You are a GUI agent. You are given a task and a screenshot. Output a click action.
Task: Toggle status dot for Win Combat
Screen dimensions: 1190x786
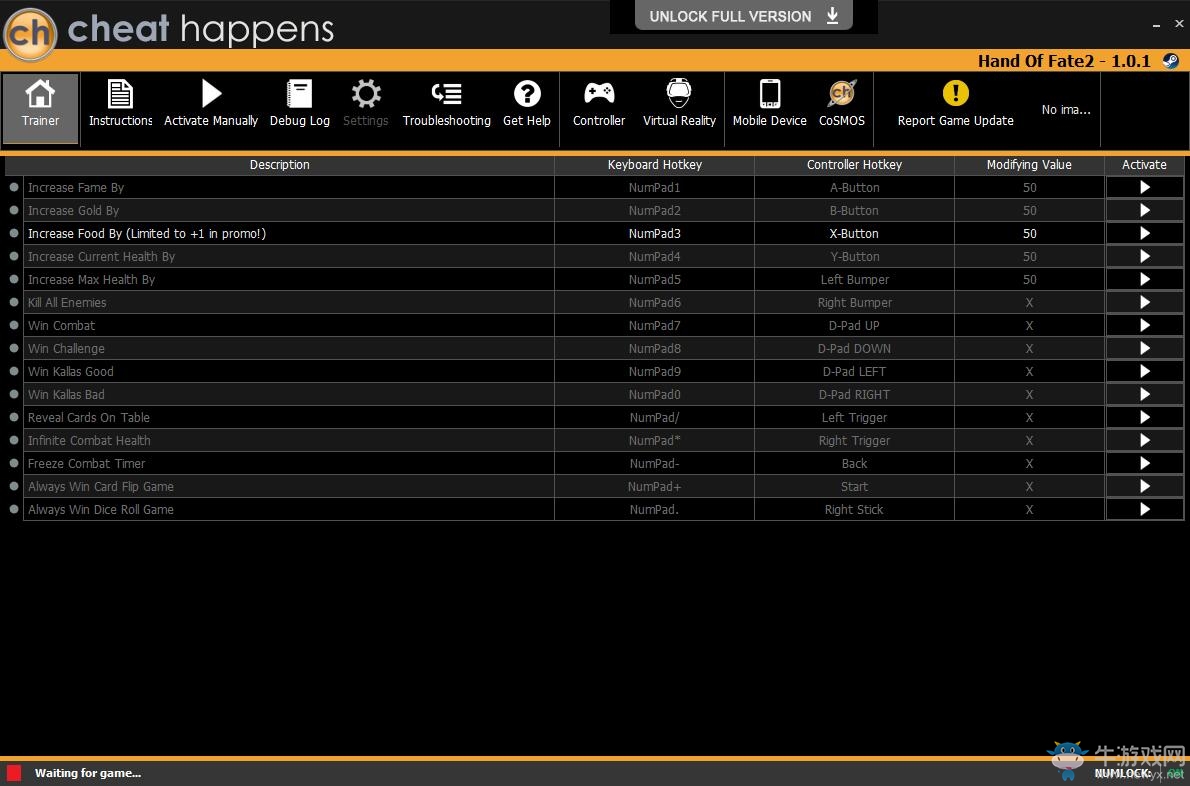click(x=14, y=325)
